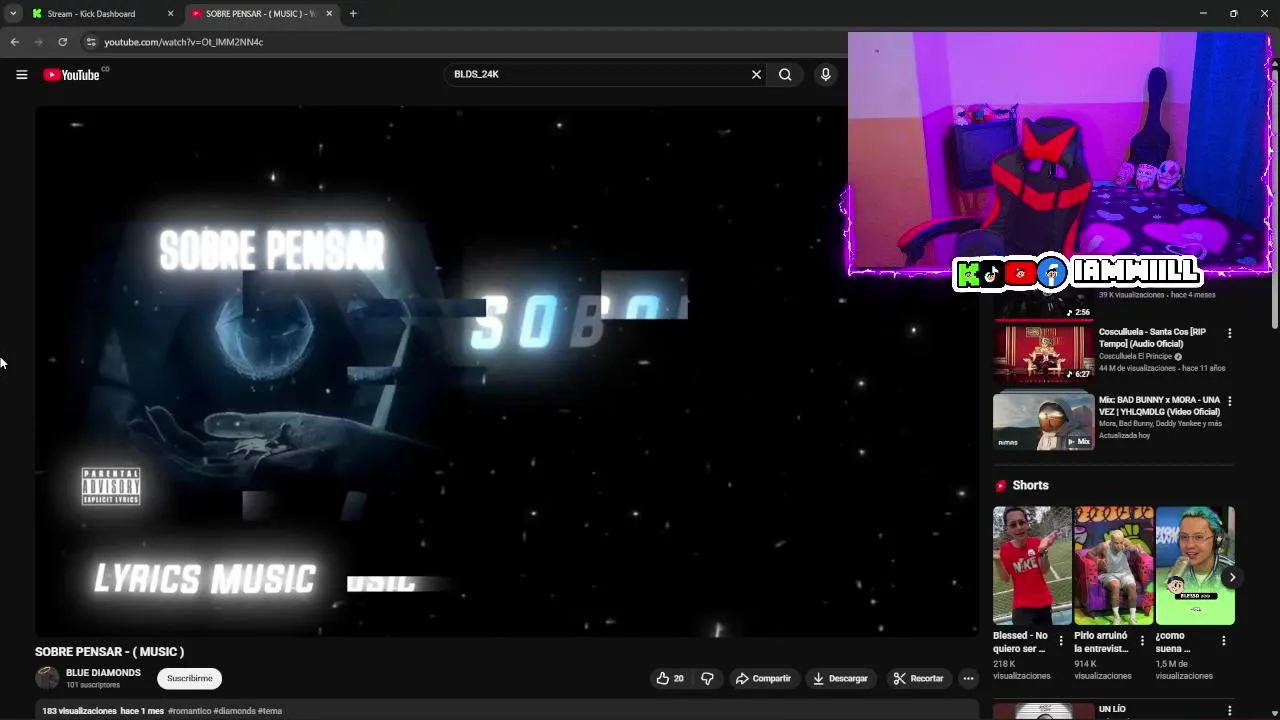This screenshot has height=720, width=1280.
Task: Open options for Pirlo arruinó short
Action: pyautogui.click(x=1142, y=641)
